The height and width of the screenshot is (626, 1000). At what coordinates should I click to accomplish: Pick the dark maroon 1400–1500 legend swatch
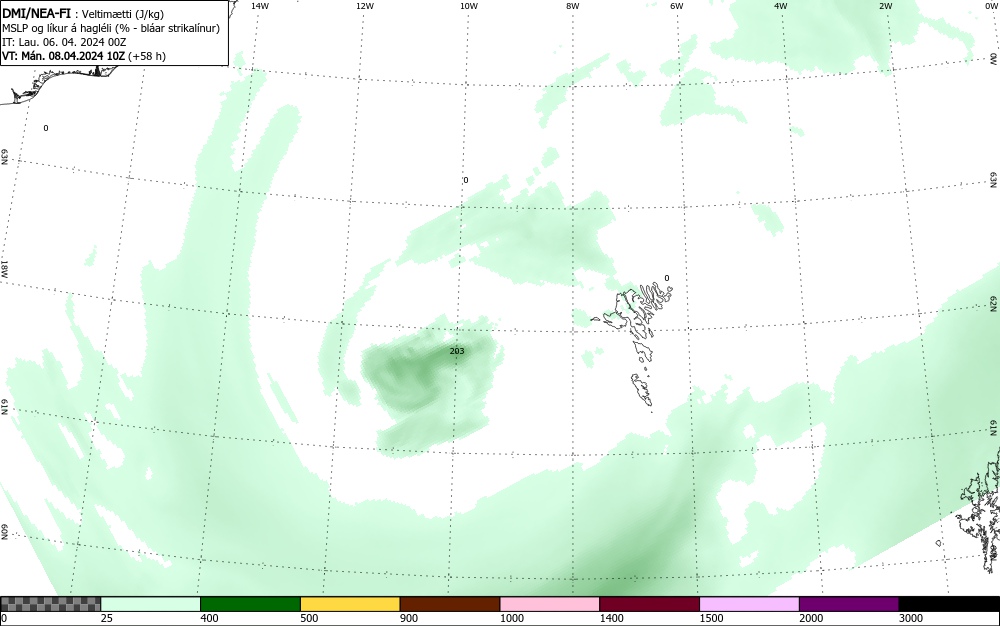pyautogui.click(x=649, y=604)
